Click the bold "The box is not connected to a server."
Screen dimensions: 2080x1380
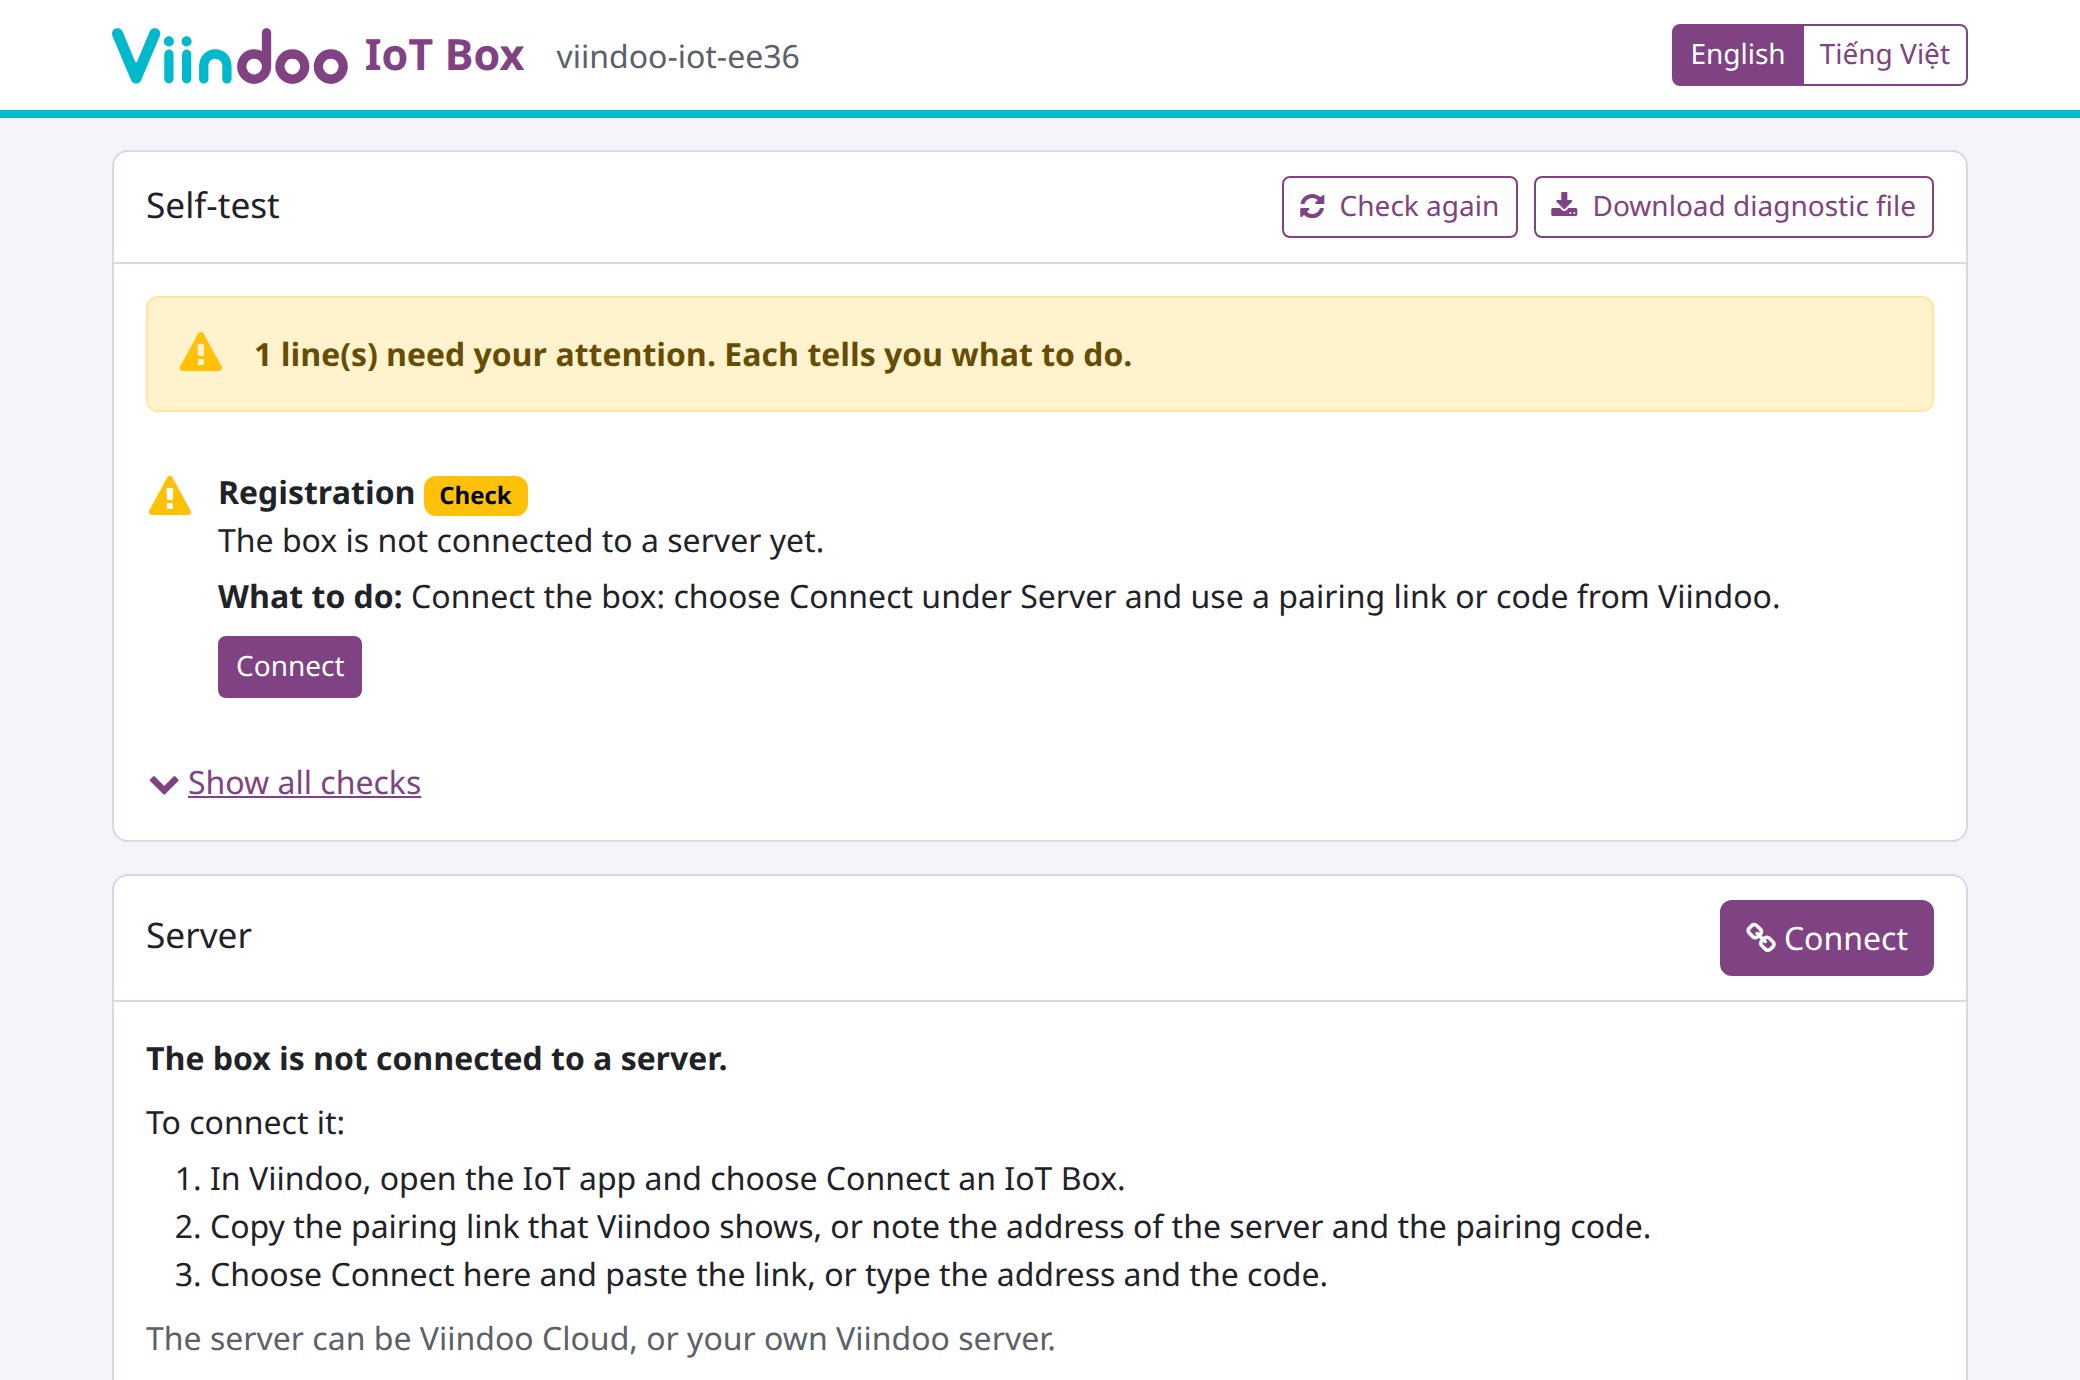tap(436, 1059)
